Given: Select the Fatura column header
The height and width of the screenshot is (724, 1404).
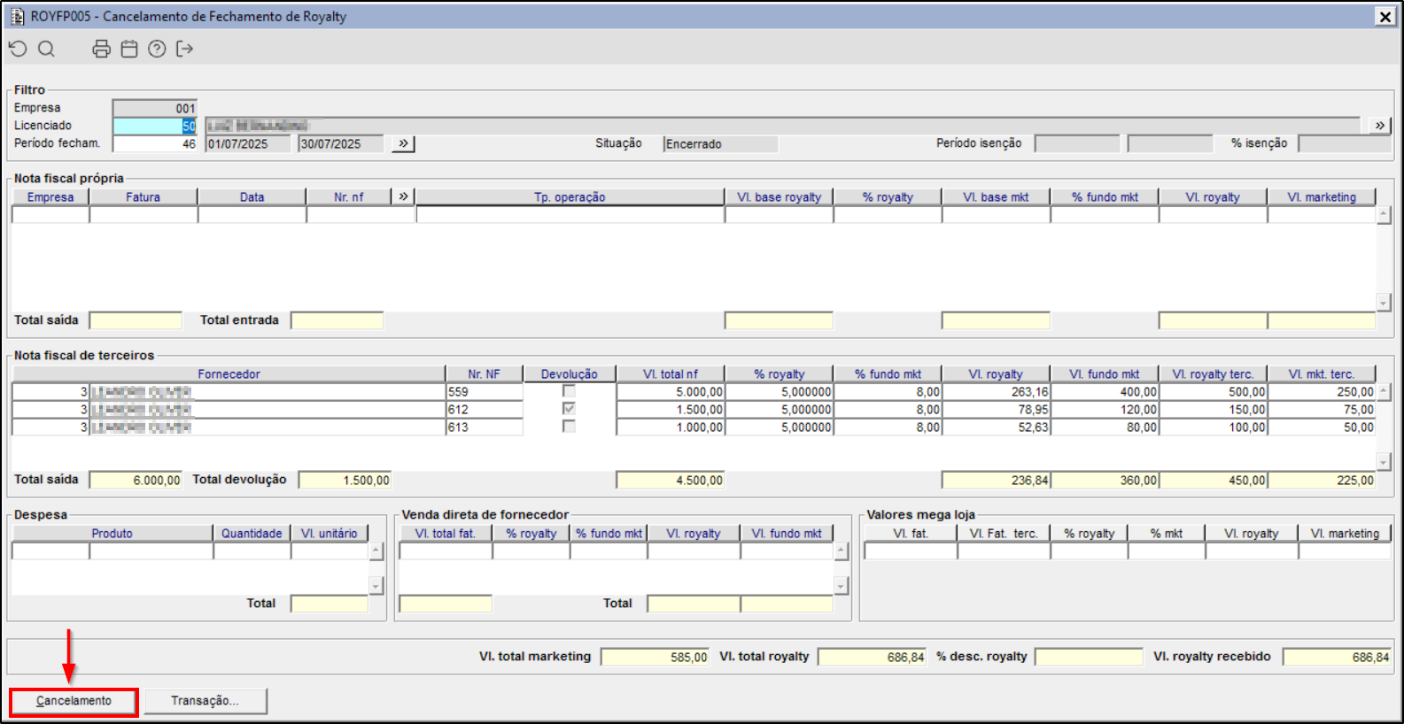Looking at the screenshot, I should [x=143, y=197].
